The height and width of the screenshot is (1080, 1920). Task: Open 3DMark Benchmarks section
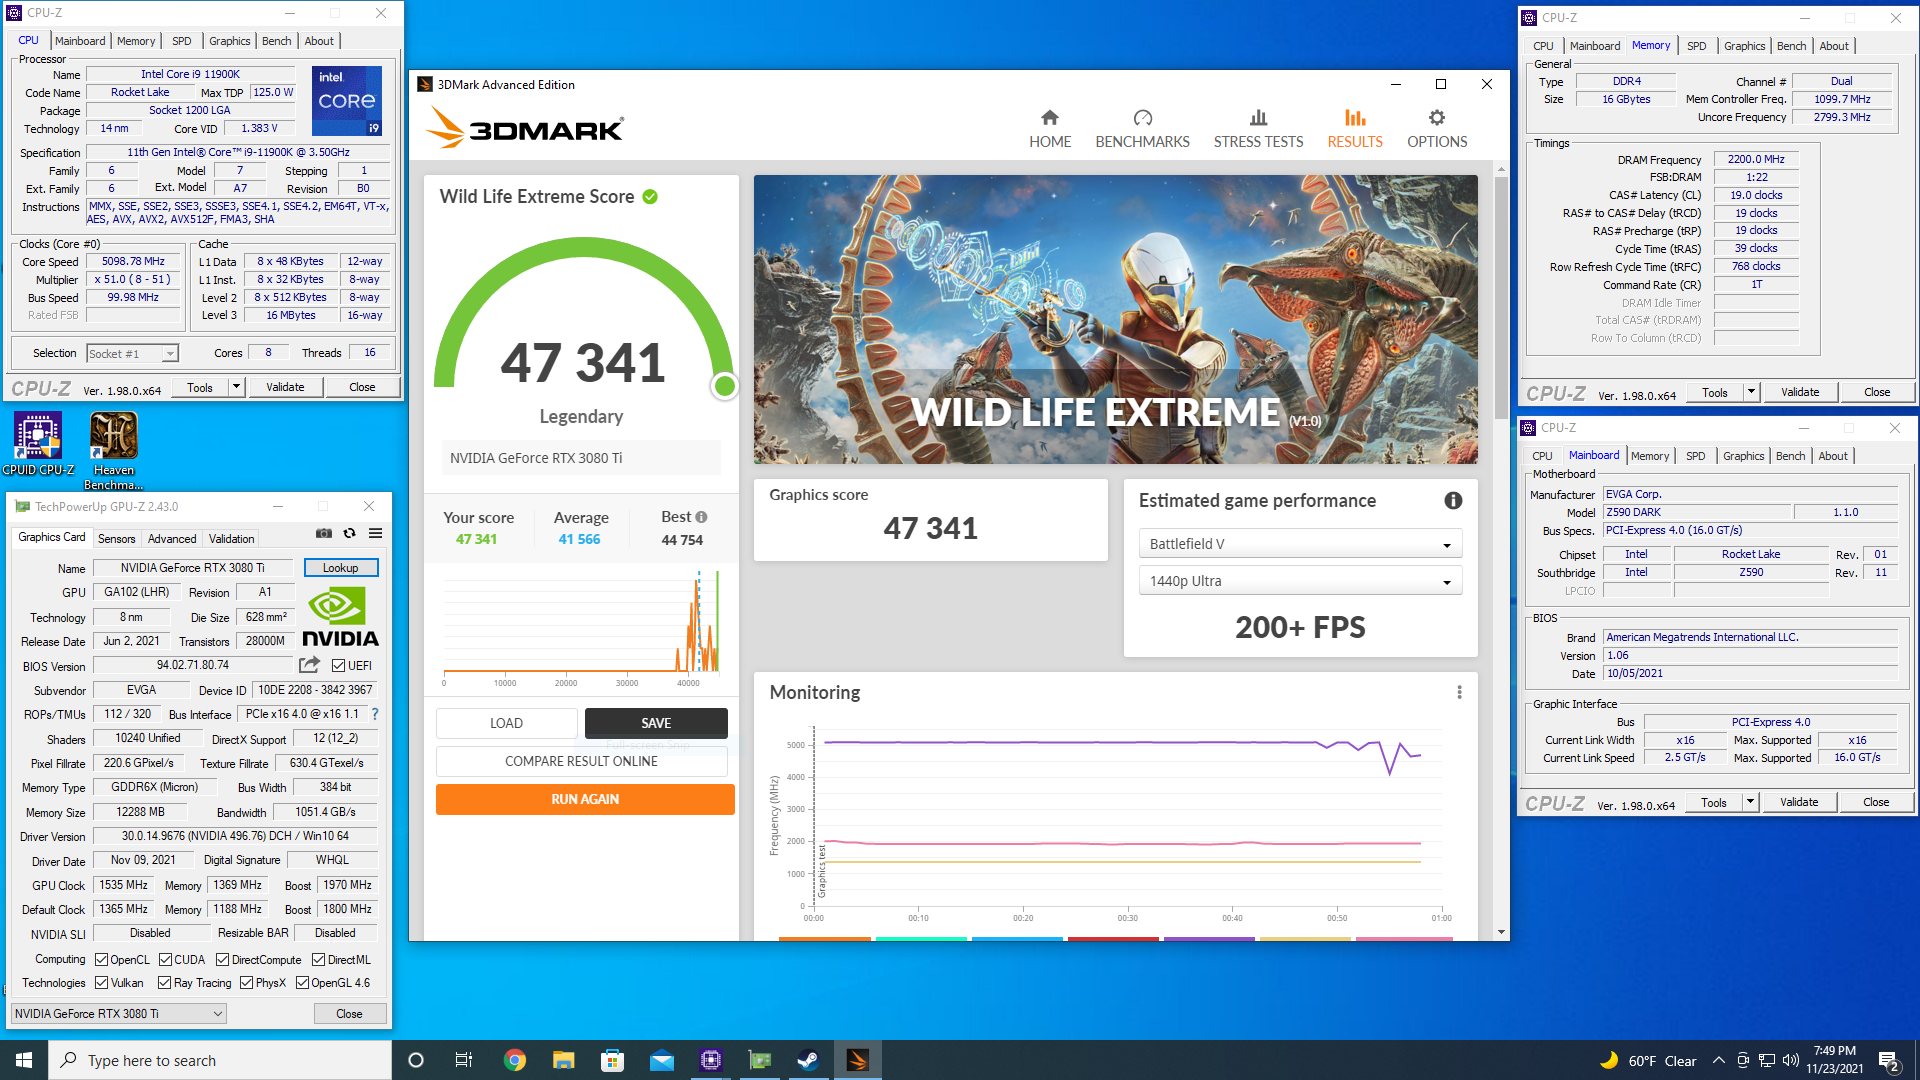[1142, 129]
